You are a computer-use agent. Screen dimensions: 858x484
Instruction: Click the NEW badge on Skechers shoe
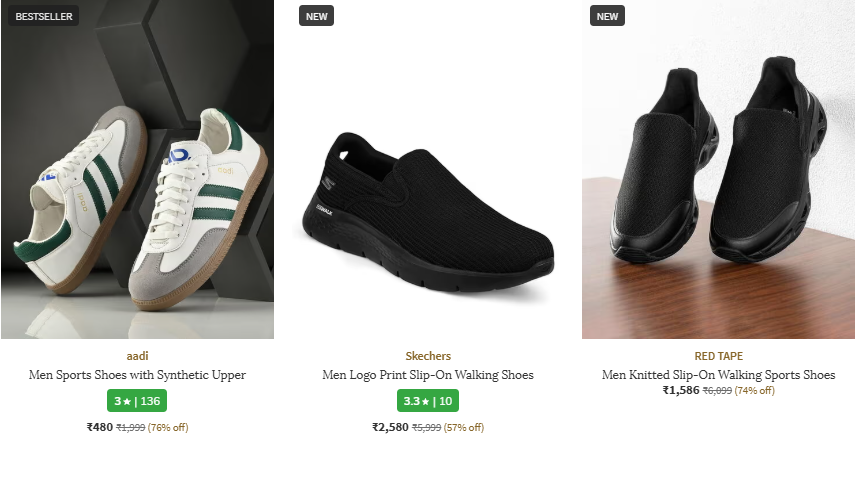click(x=316, y=16)
